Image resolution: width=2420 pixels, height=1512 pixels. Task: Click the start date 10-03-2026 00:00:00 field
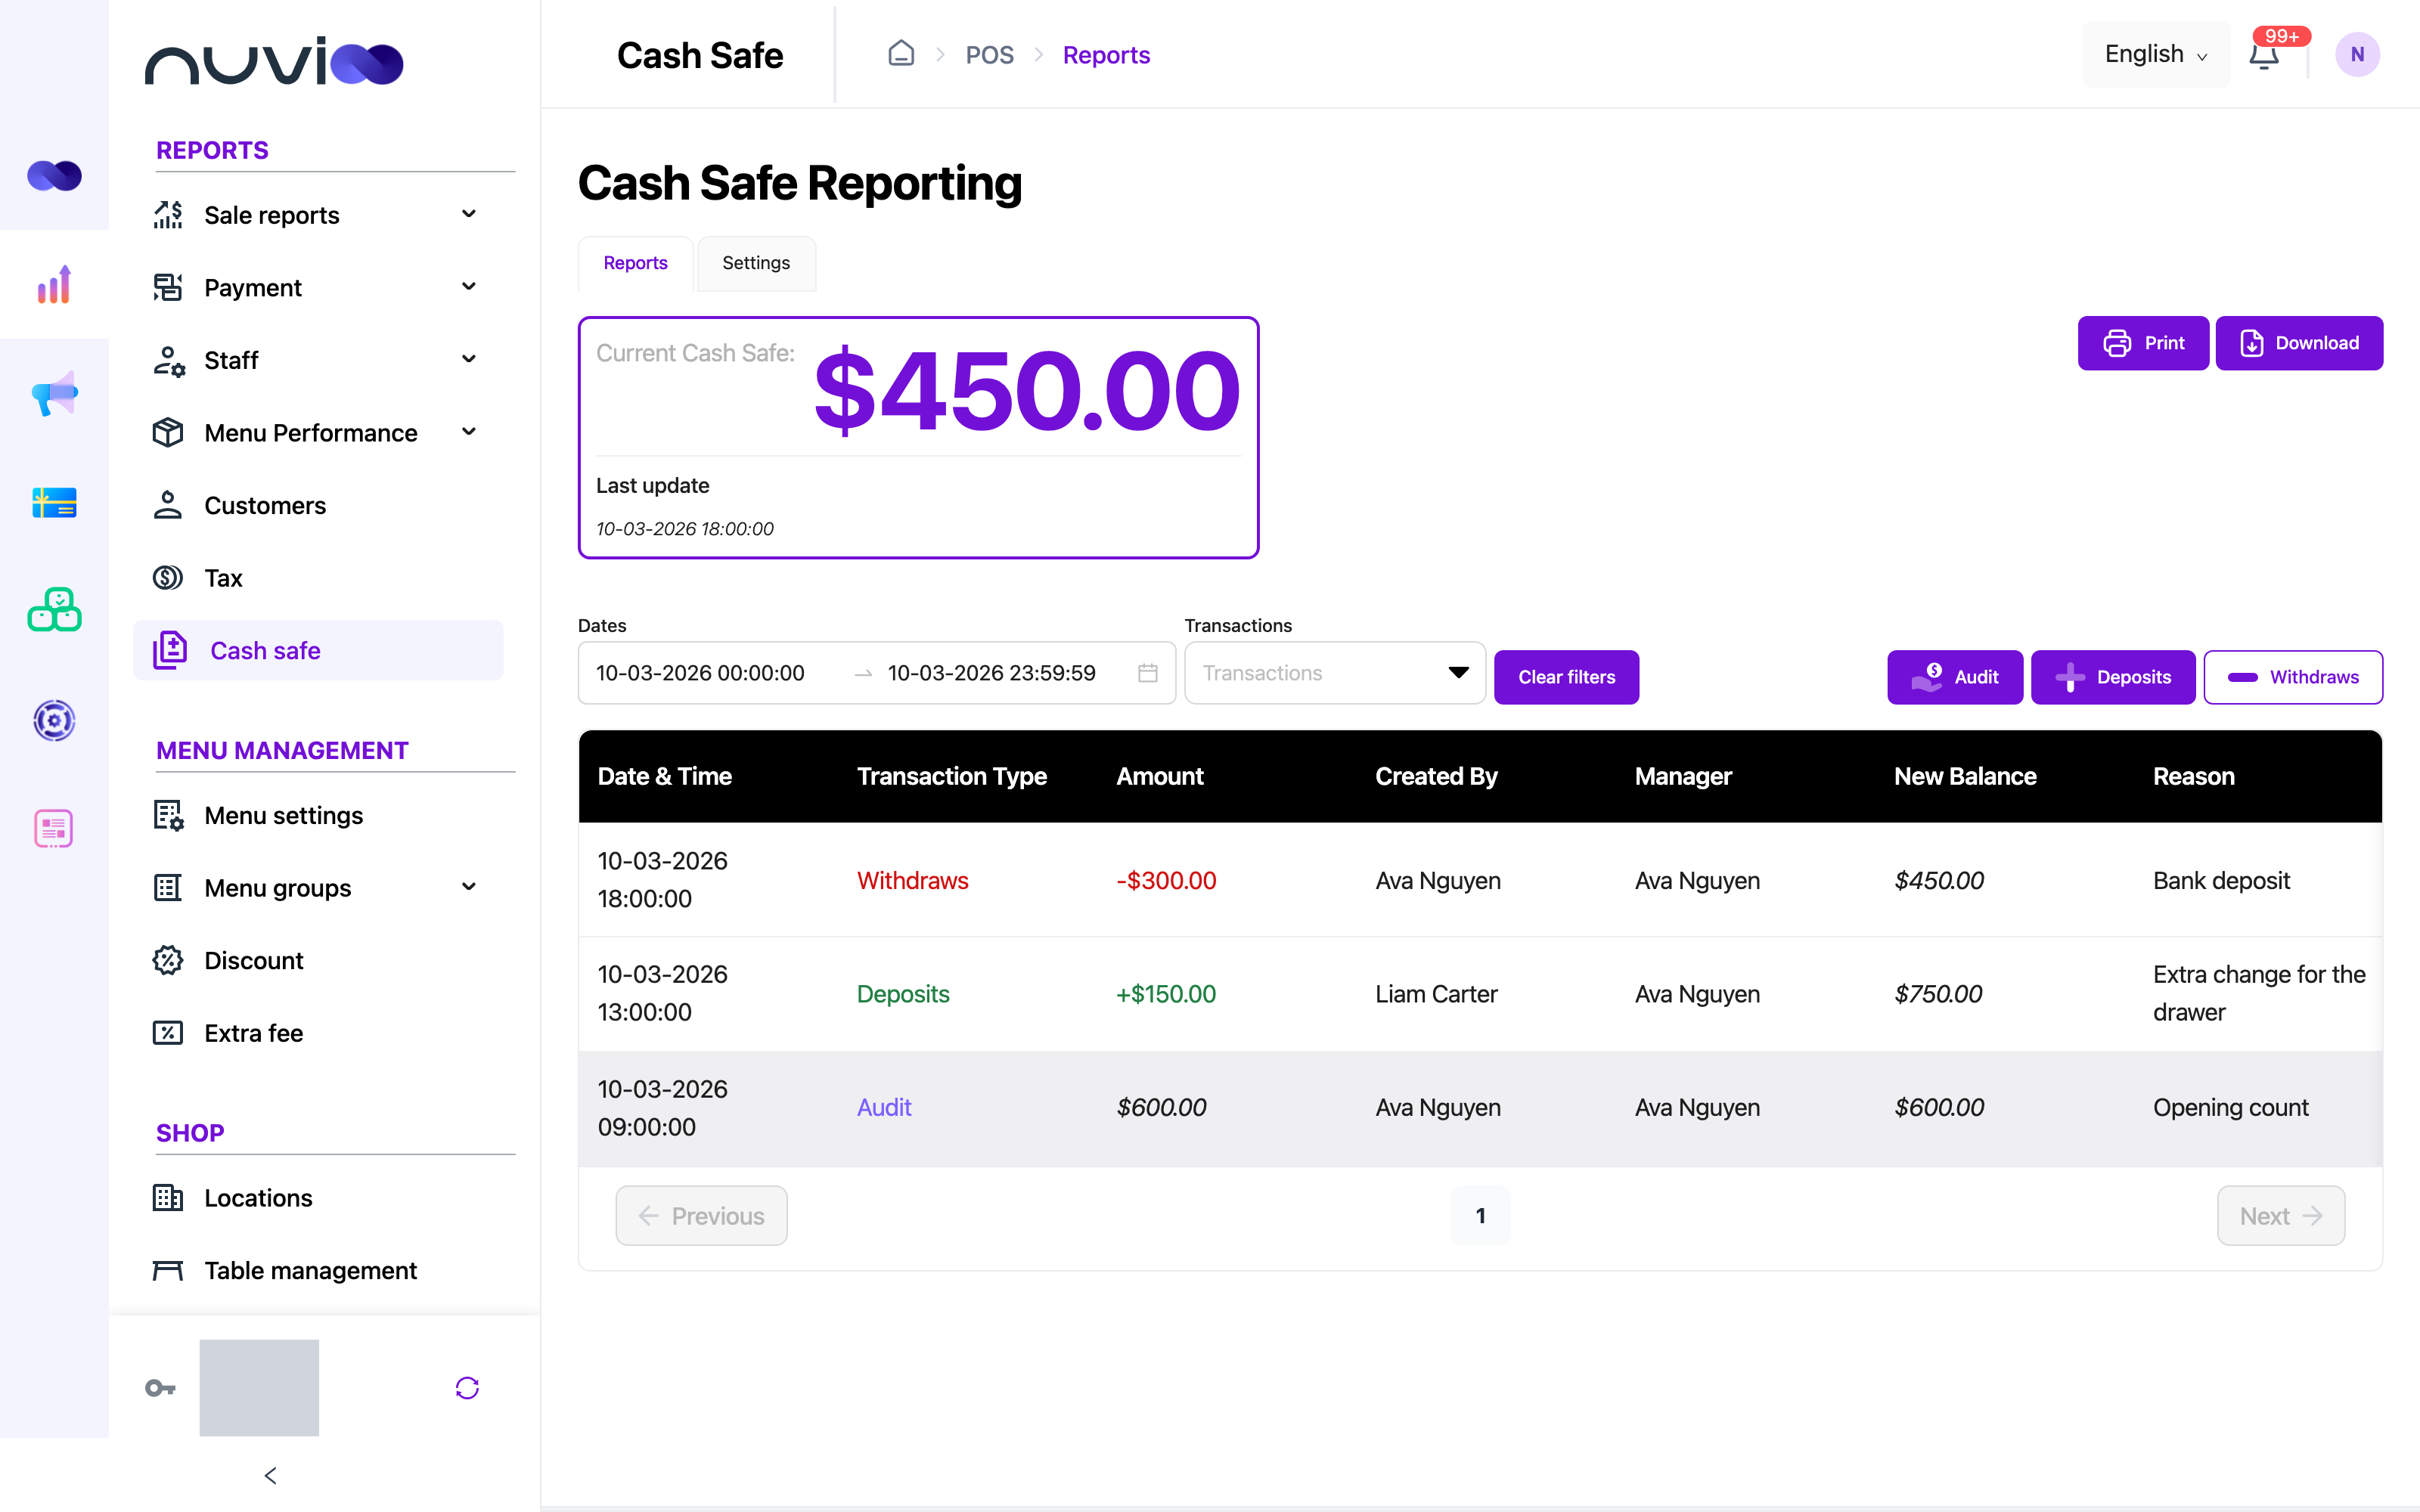[x=700, y=673]
